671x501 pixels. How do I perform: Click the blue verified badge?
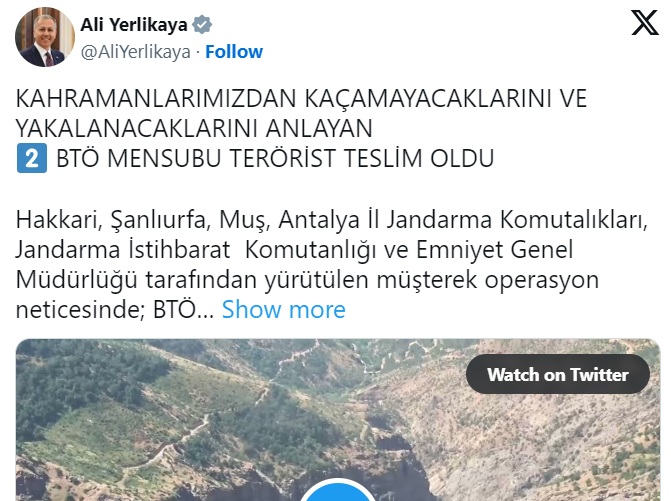202,25
